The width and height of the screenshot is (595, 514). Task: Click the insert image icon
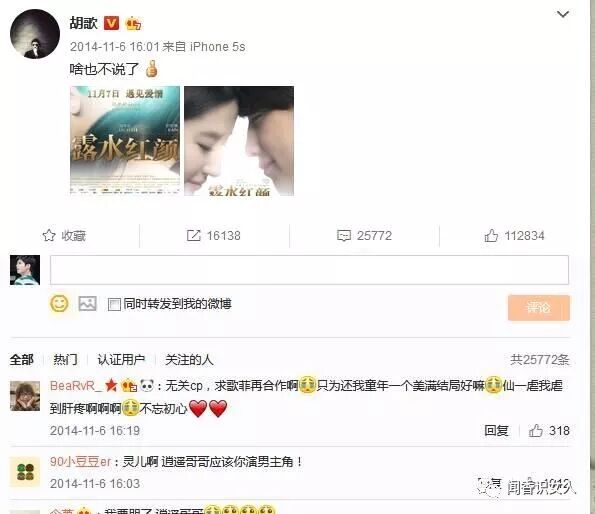tap(87, 303)
